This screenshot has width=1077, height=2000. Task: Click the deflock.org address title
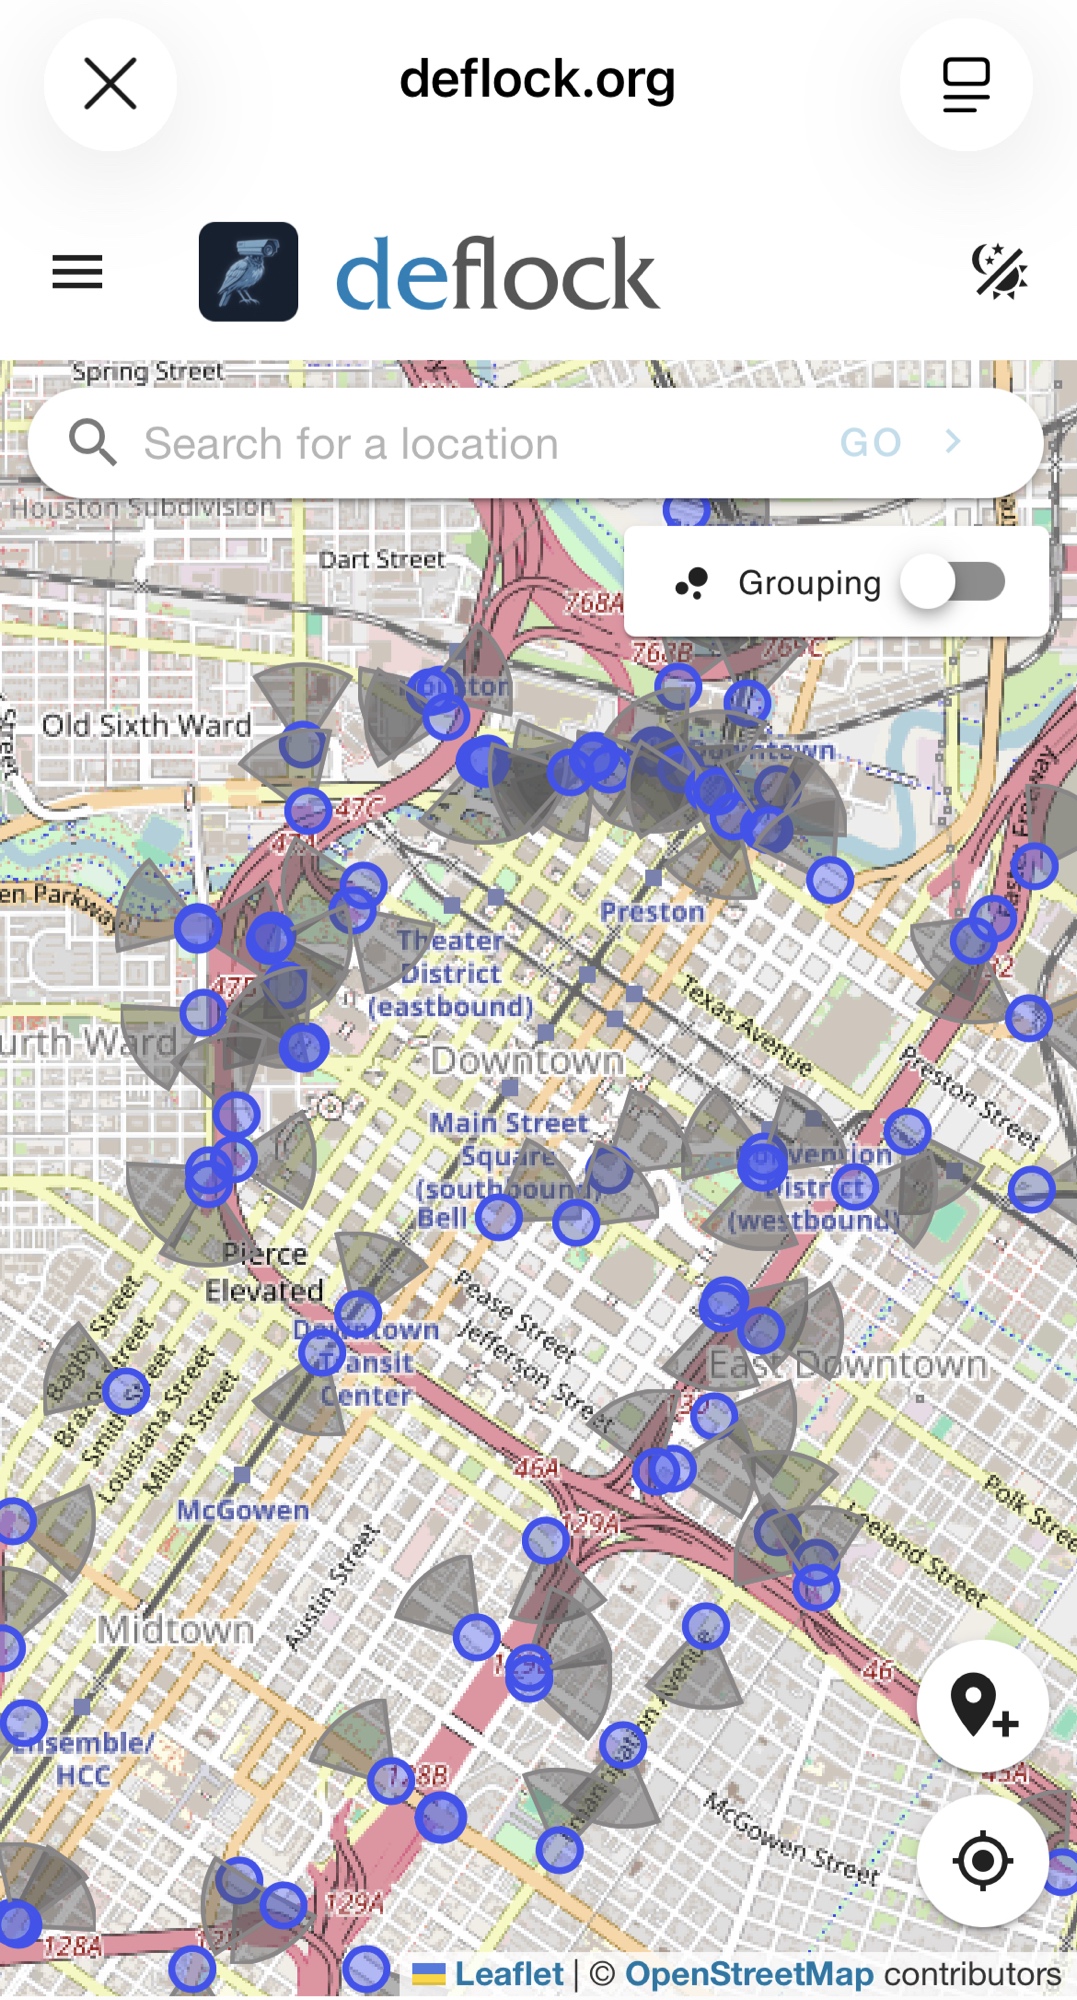pyautogui.click(x=537, y=80)
